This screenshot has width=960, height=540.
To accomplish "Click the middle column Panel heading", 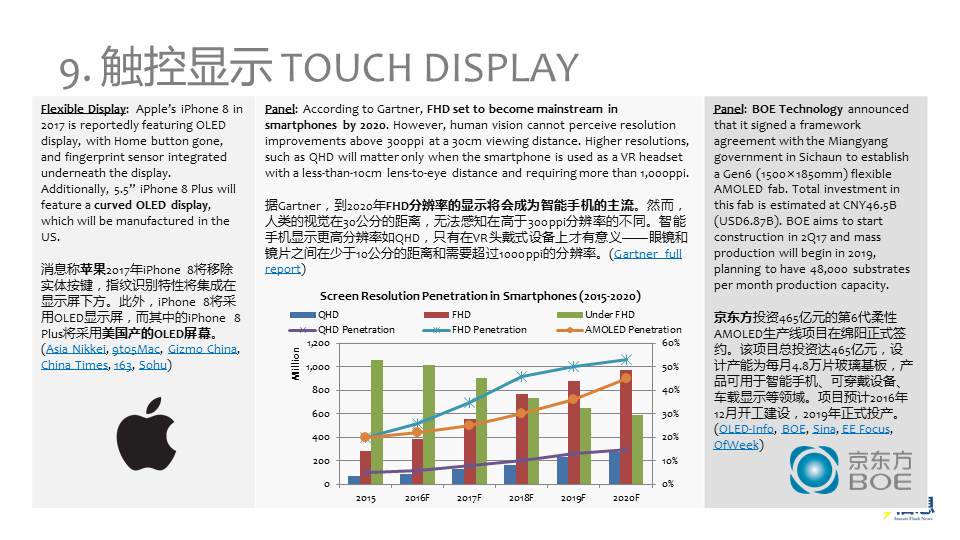I will pyautogui.click(x=280, y=110).
